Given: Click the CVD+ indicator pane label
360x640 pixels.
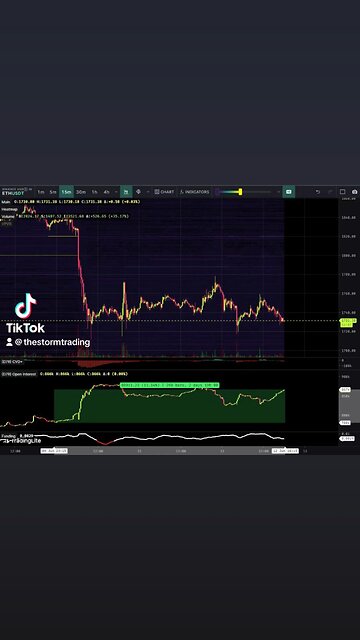Looking at the screenshot, I should tap(12, 361).
